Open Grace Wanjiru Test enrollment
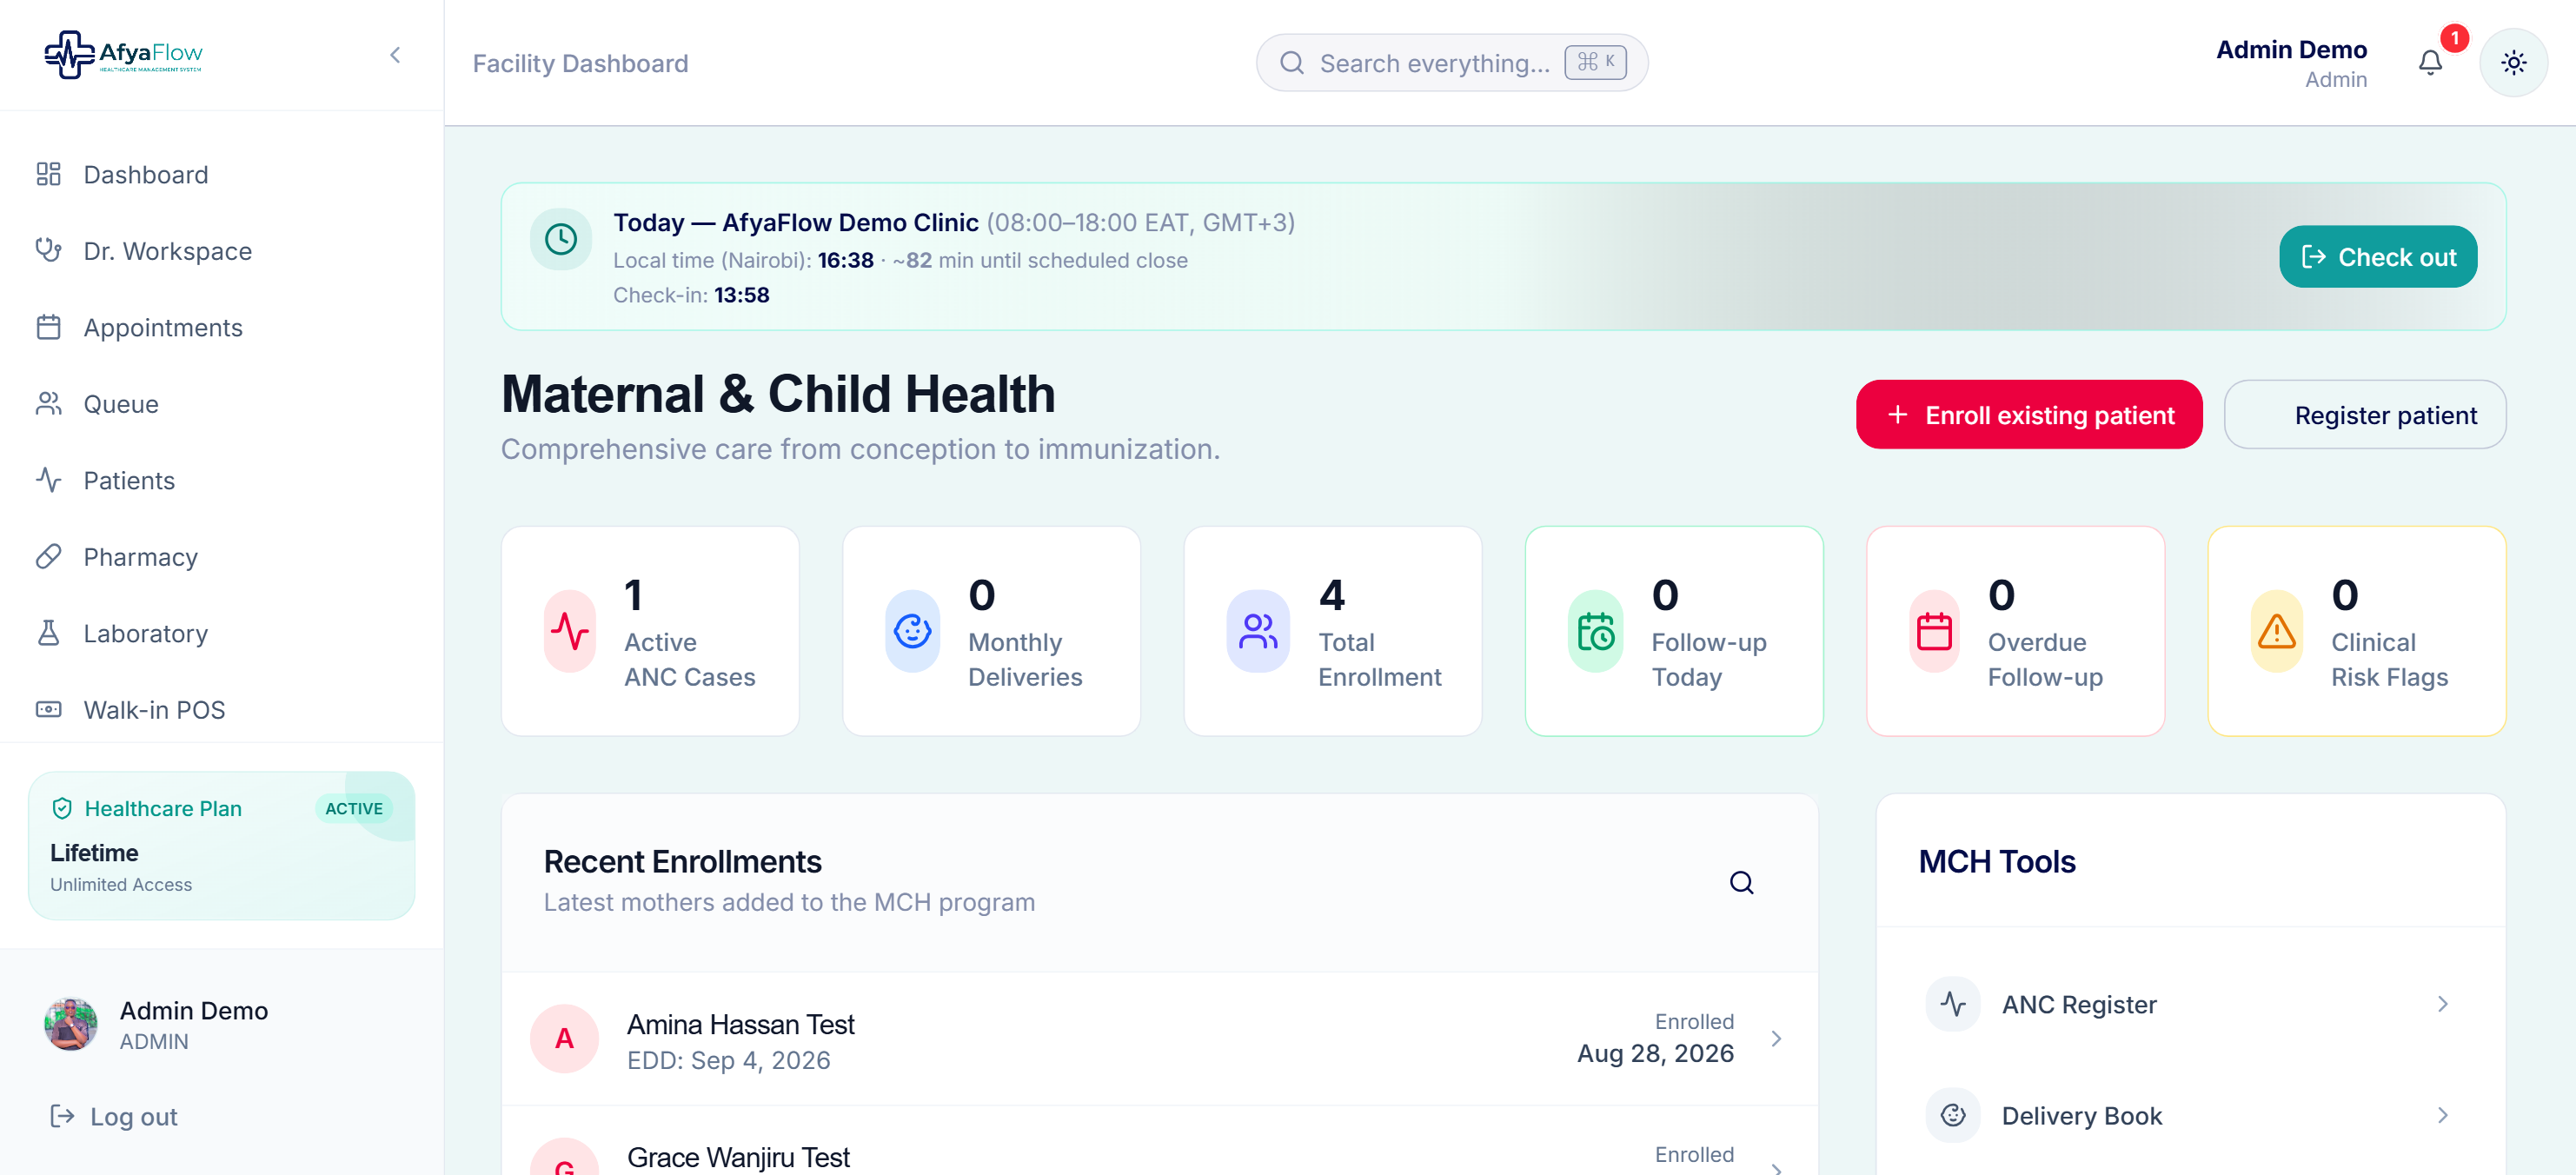This screenshot has width=2576, height=1175. [1159, 1142]
